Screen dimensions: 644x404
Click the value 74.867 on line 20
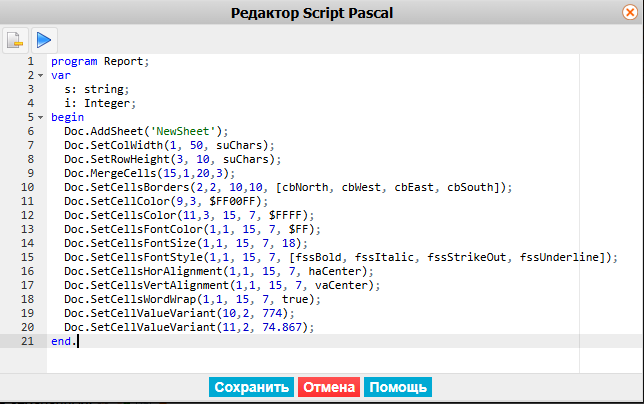[282, 327]
